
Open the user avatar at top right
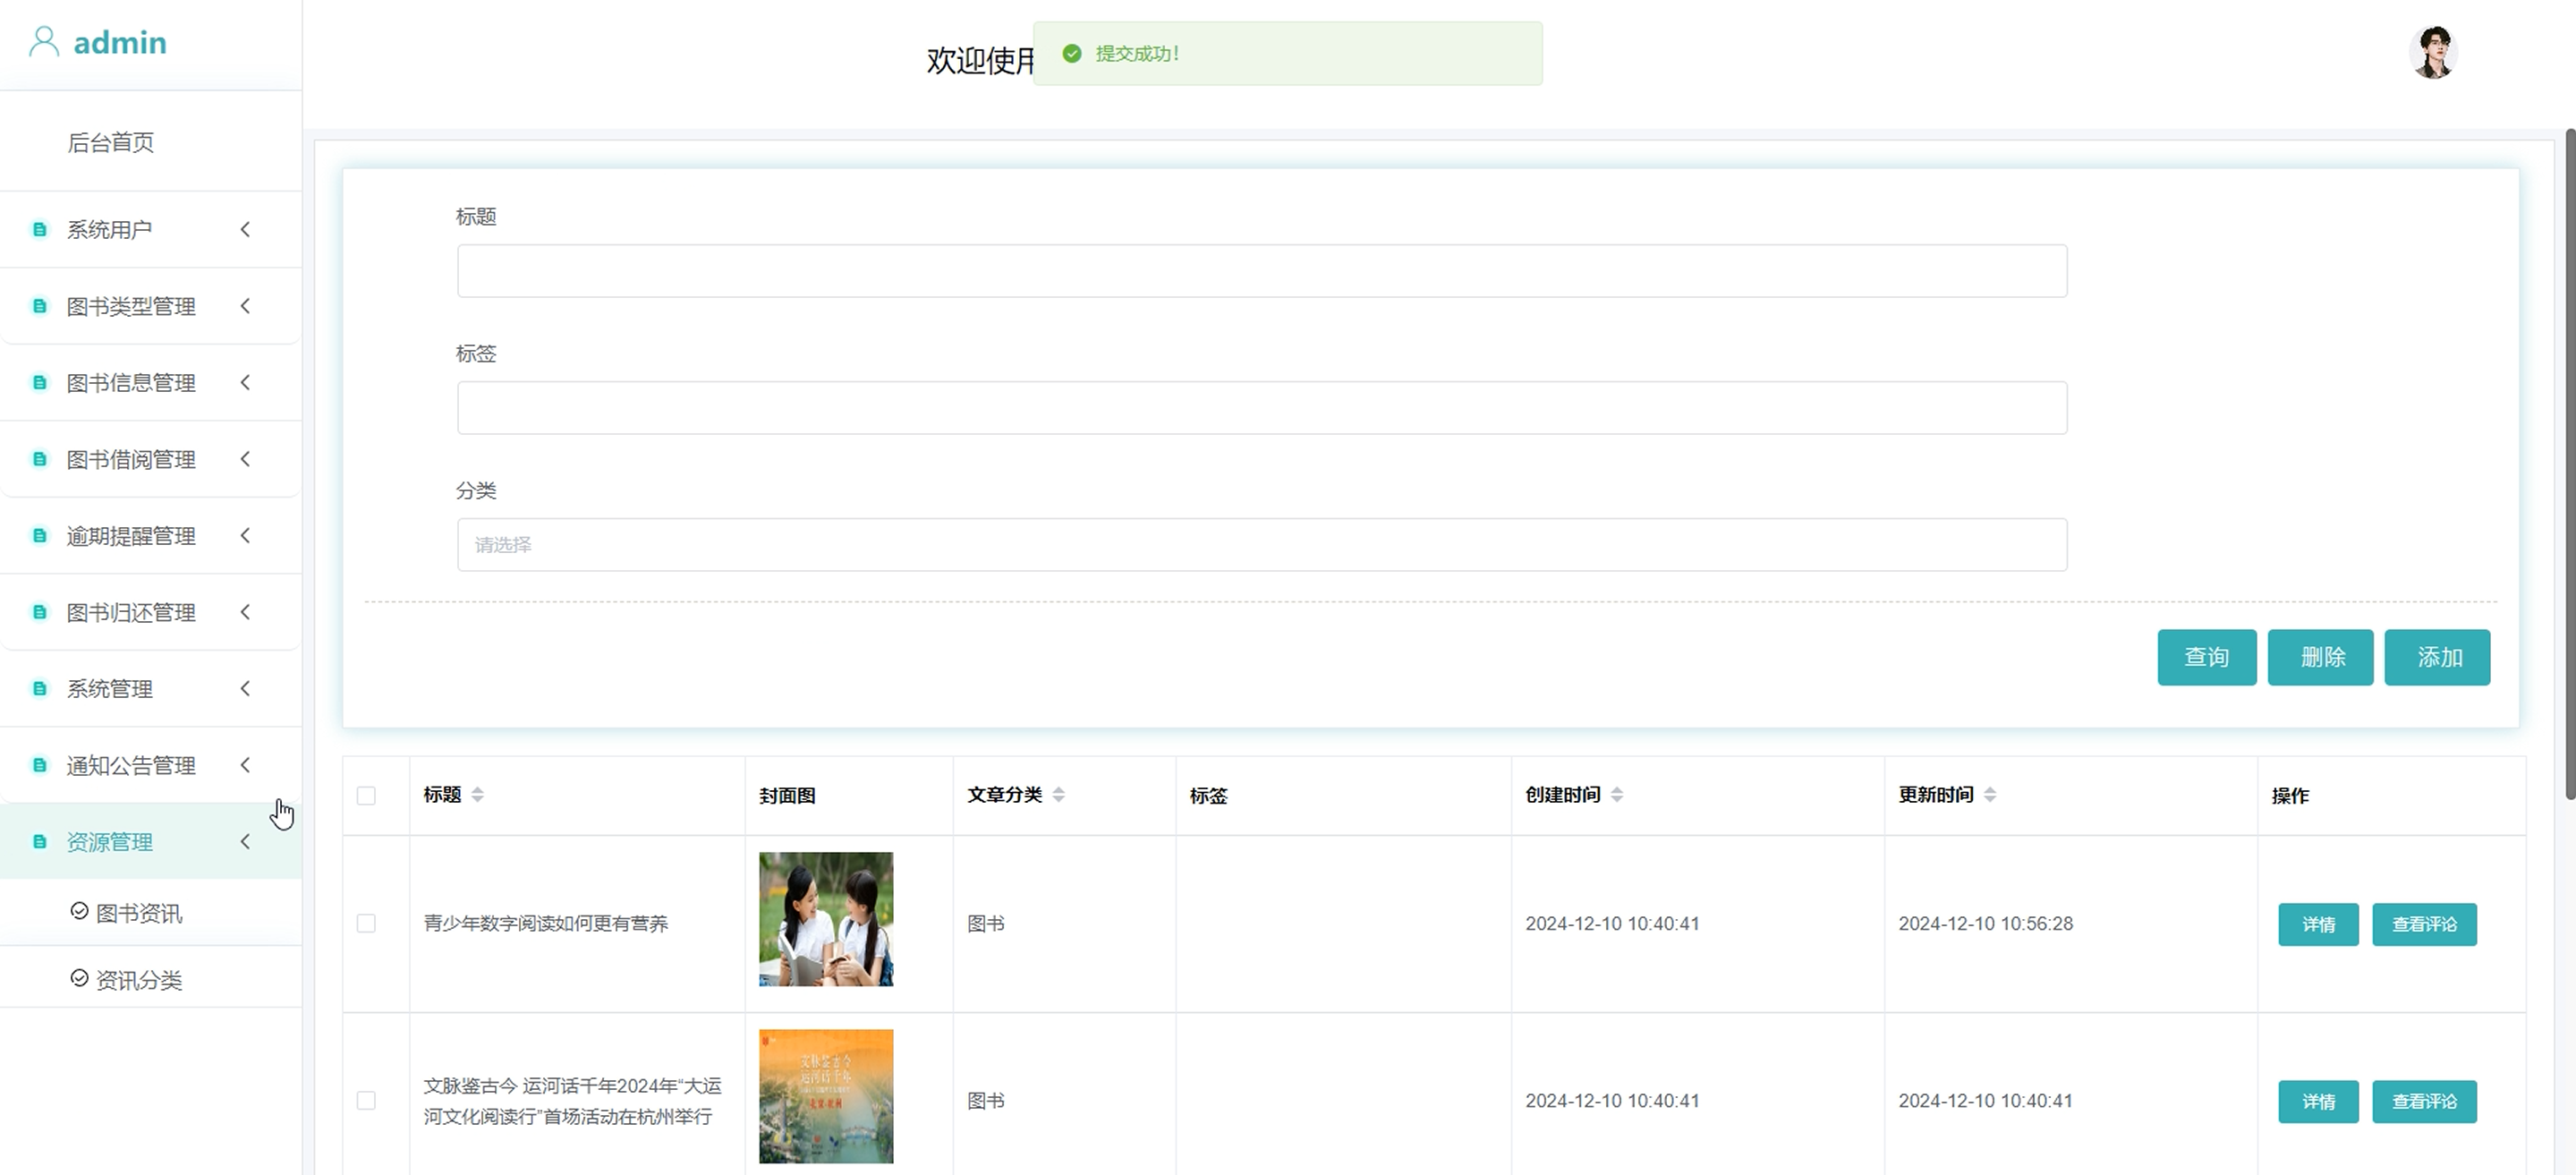point(2432,52)
